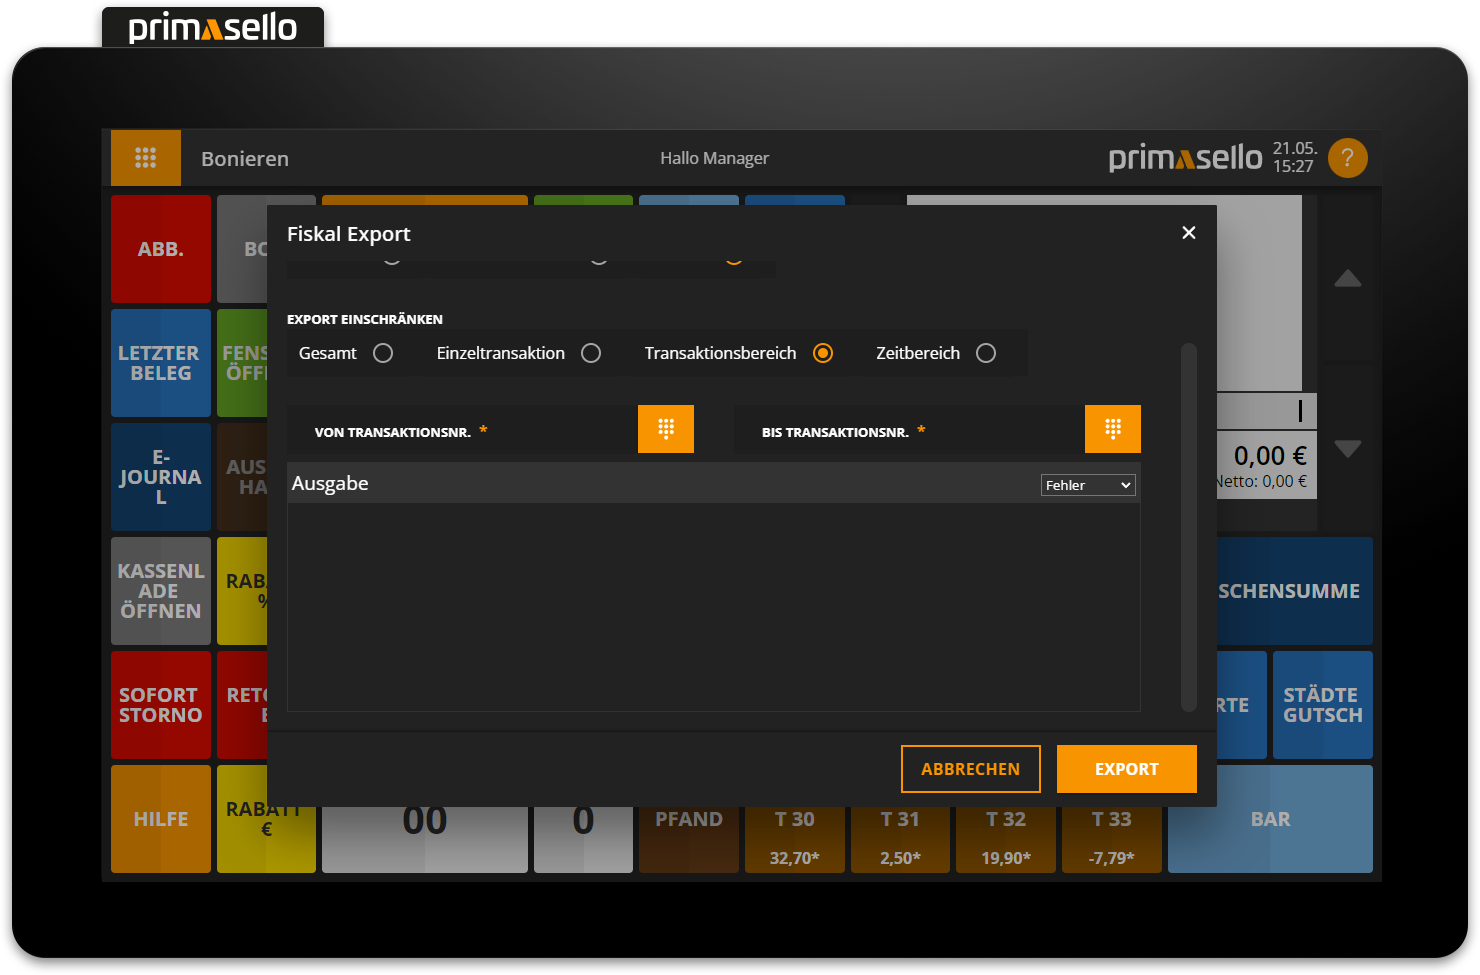Select the Gesamt export option
1480x975 pixels.
(x=383, y=352)
